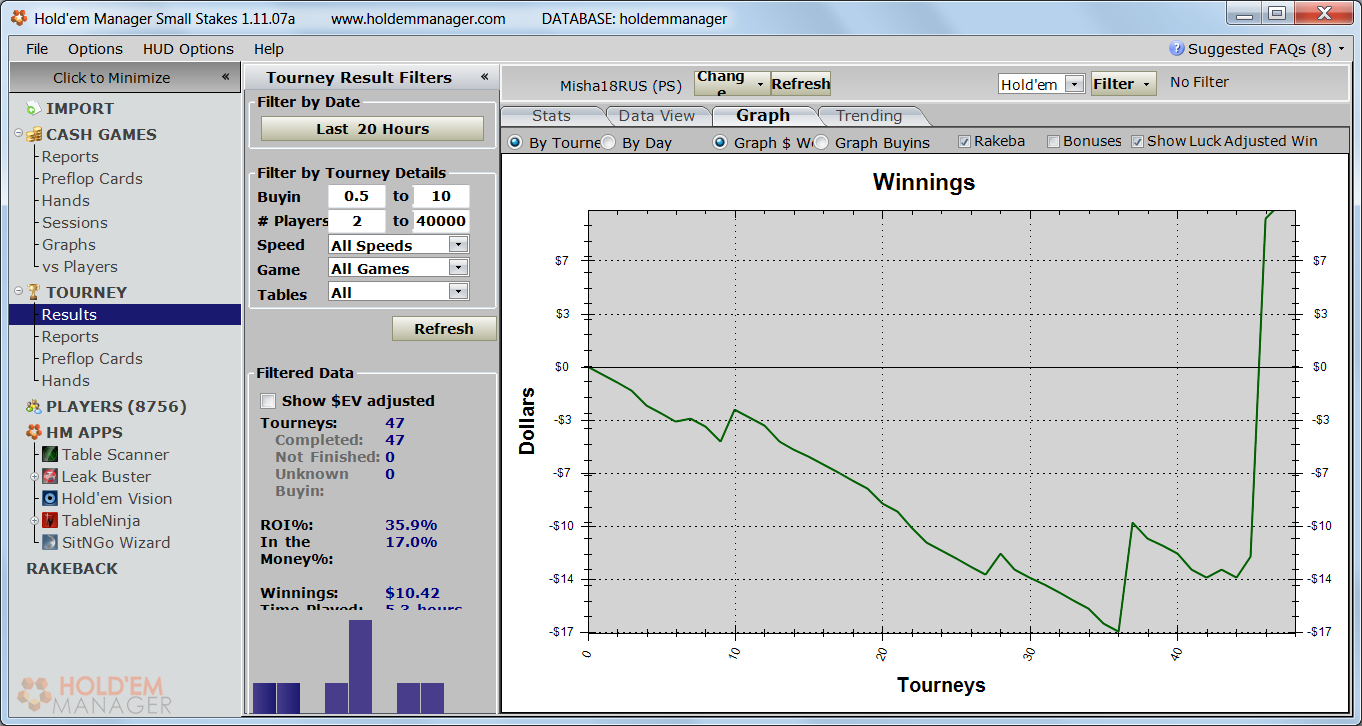Launch Hold'em Vision icon
Image resolution: width=1362 pixels, height=726 pixels.
pyautogui.click(x=50, y=499)
